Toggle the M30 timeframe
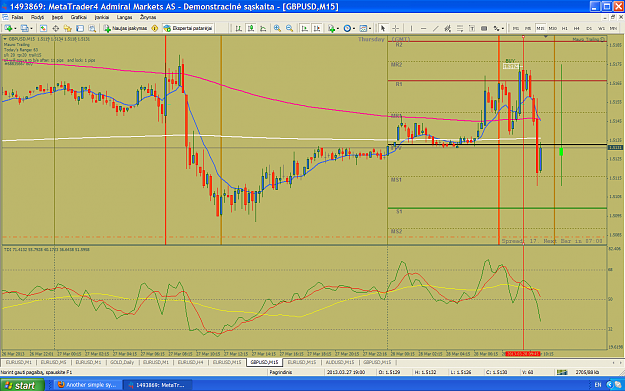The height and width of the screenshot is (391, 625). 552,28
